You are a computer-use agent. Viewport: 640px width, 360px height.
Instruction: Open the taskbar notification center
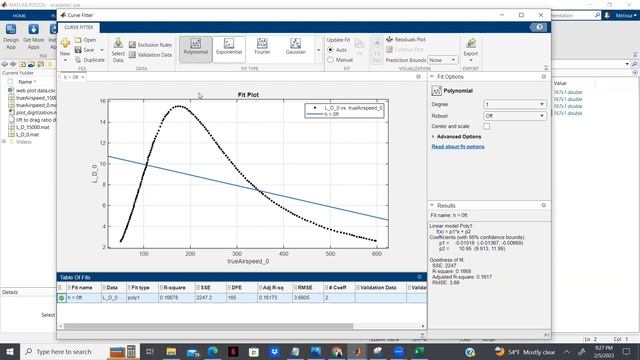pyautogui.click(x=626, y=351)
